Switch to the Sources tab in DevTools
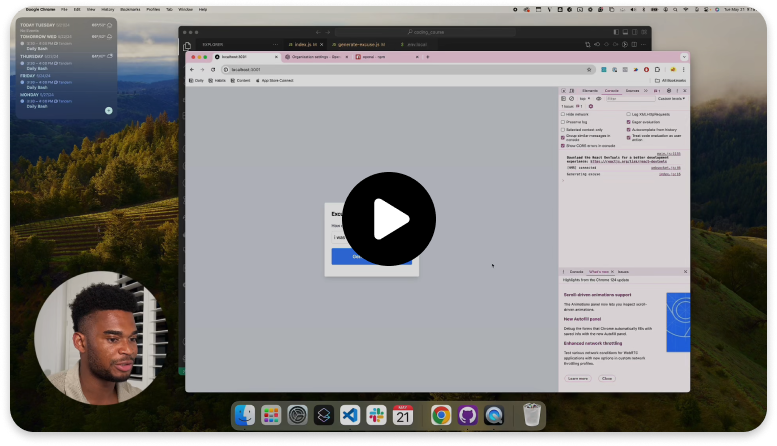777x446 pixels. coord(632,91)
